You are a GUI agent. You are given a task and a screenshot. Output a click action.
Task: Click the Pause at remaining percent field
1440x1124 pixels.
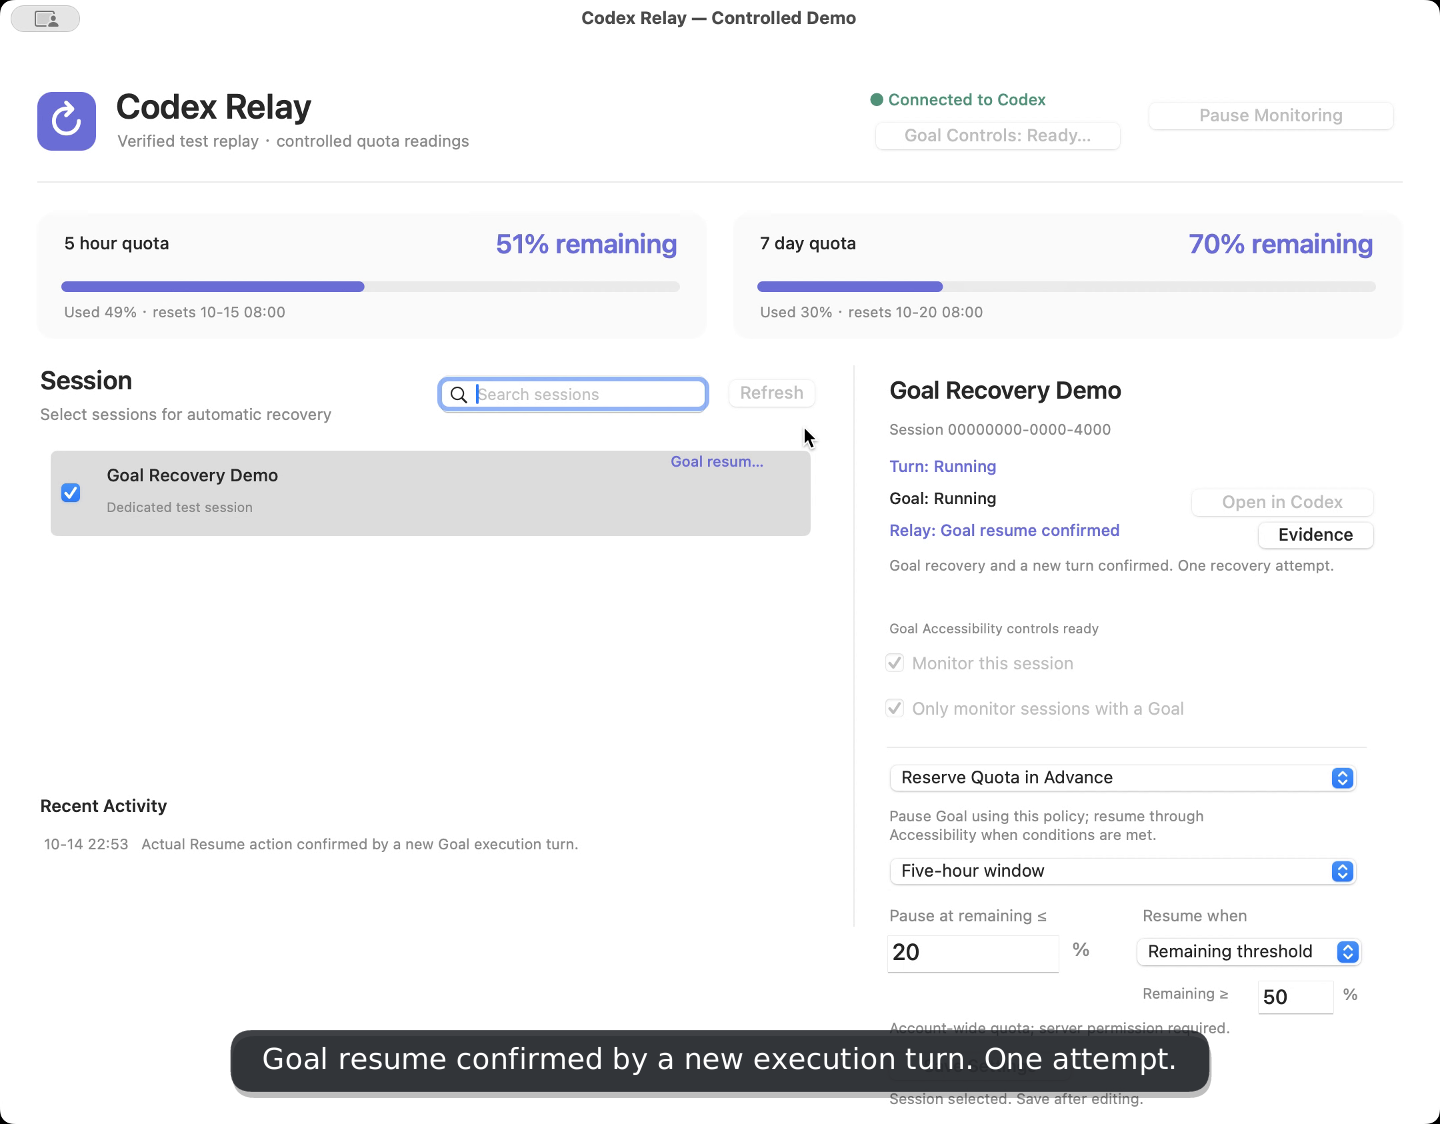(973, 953)
